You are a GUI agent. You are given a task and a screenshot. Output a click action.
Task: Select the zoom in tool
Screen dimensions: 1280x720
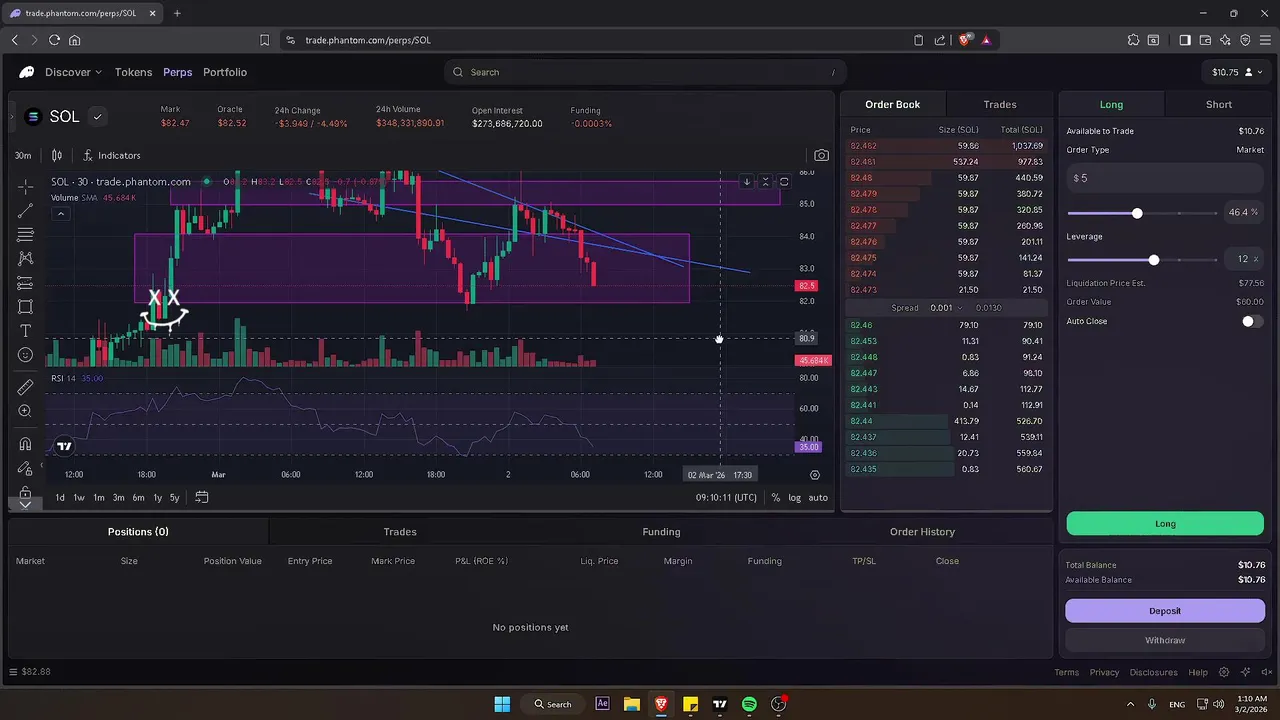click(25, 411)
